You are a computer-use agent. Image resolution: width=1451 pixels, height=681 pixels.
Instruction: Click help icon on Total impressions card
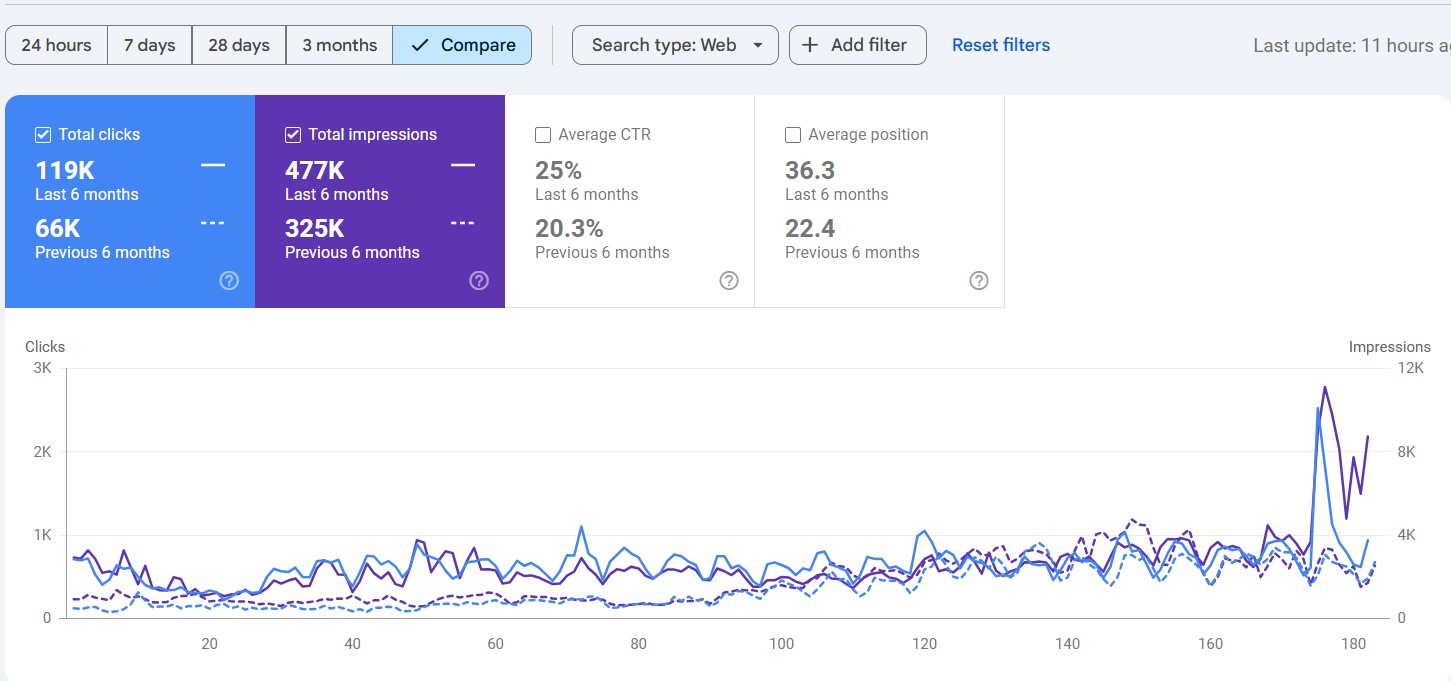[x=479, y=281]
